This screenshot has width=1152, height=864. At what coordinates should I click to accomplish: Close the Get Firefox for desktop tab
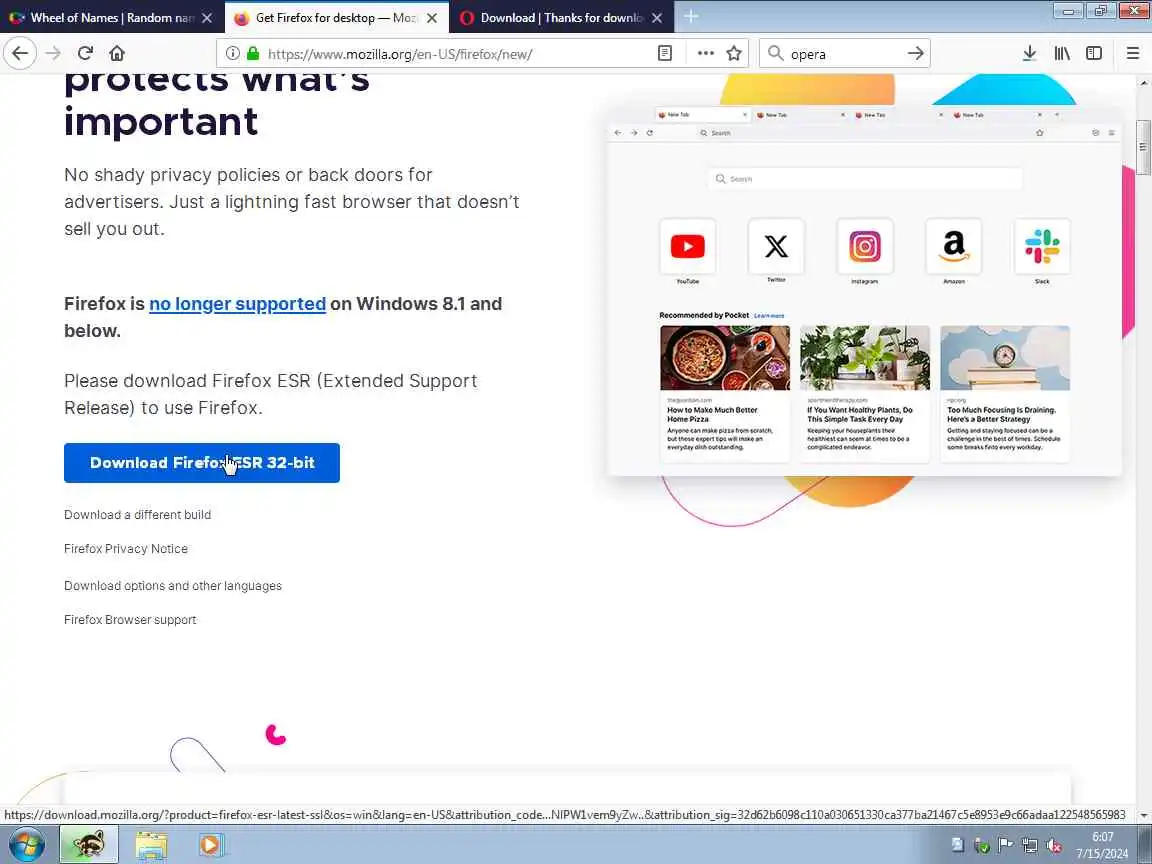(432, 18)
